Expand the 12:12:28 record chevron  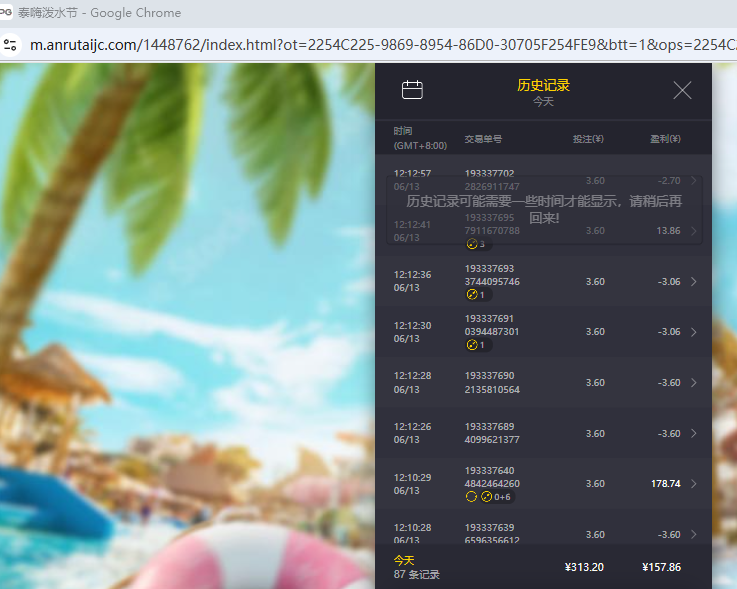694,383
